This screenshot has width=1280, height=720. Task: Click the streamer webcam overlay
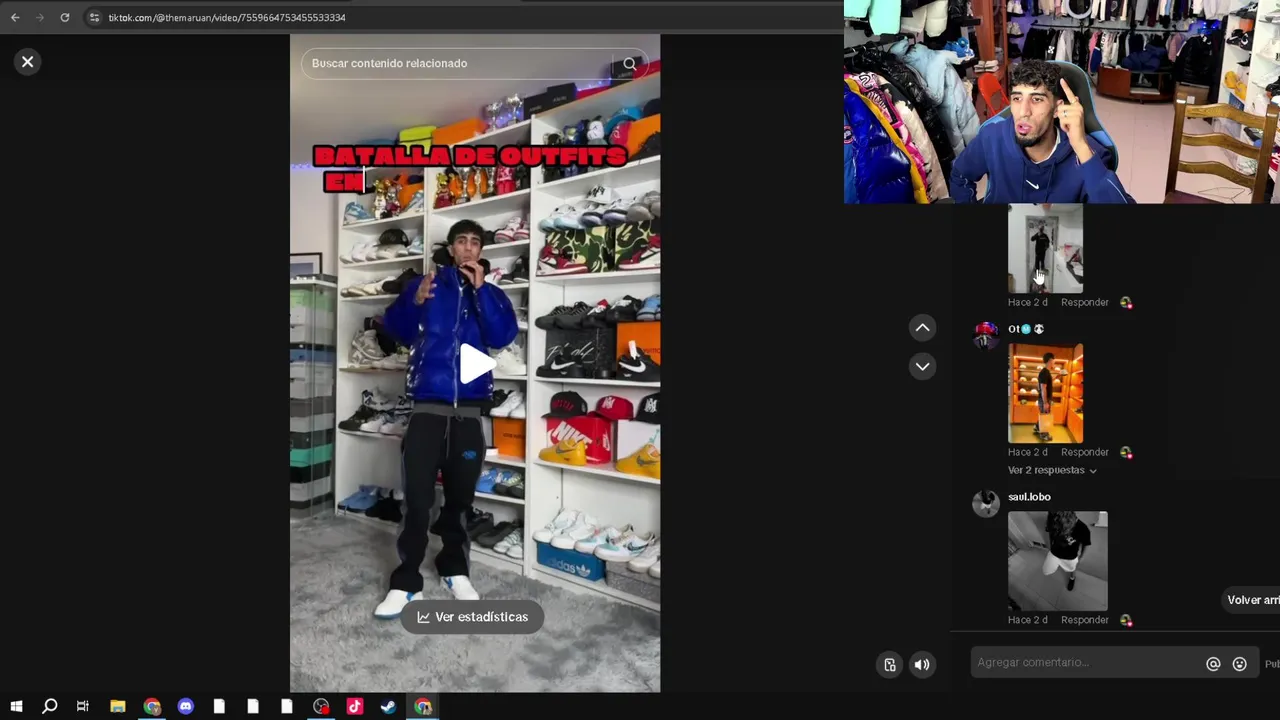(x=1062, y=102)
